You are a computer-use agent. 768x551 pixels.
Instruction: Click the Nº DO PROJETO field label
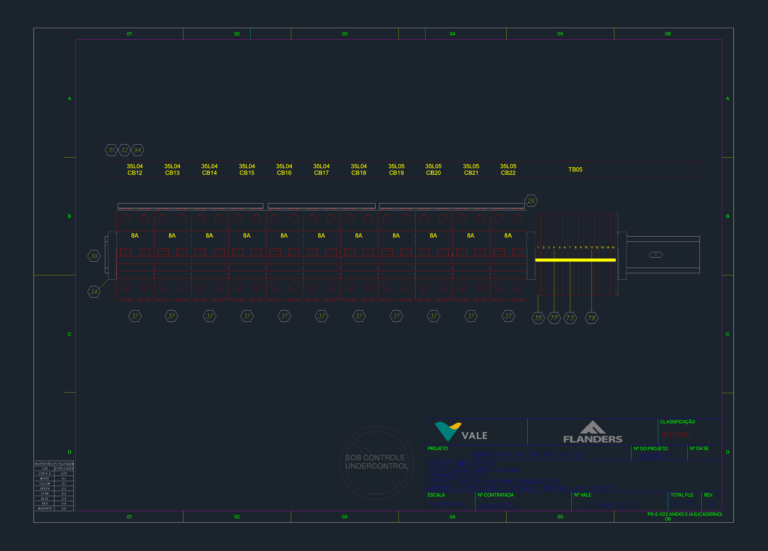pyautogui.click(x=650, y=449)
